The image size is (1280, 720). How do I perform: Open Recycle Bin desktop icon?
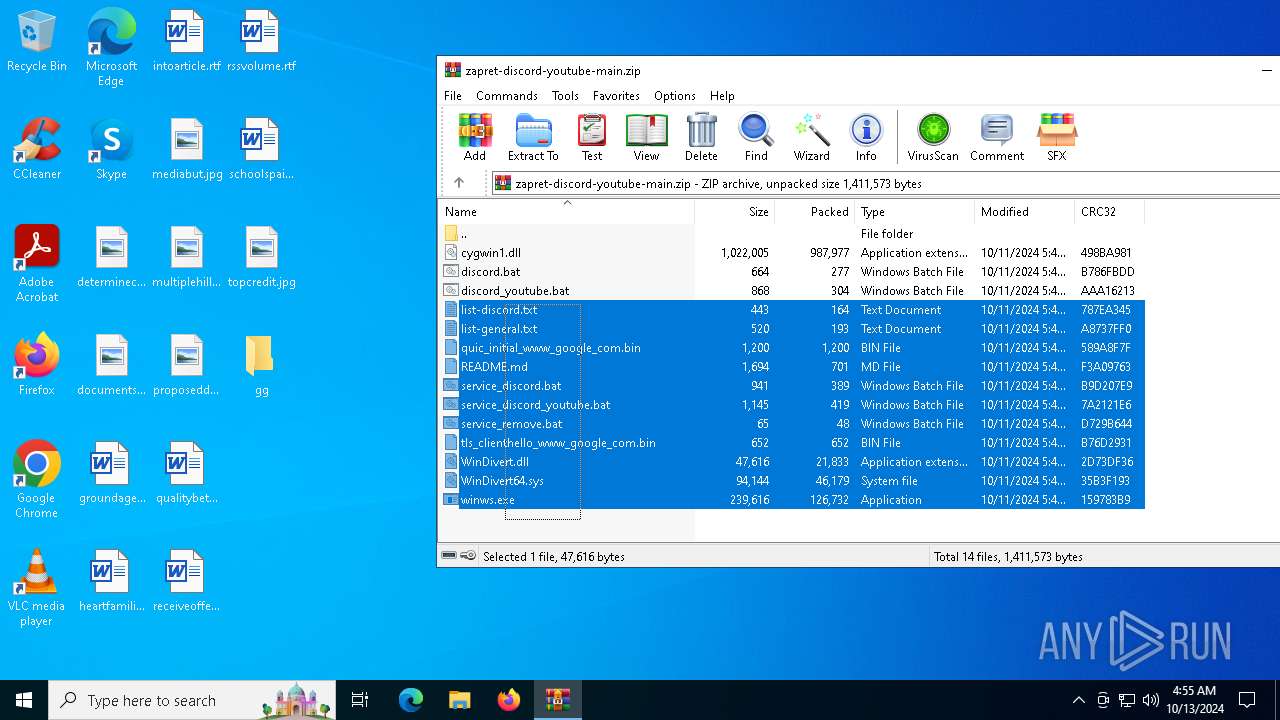(x=37, y=42)
